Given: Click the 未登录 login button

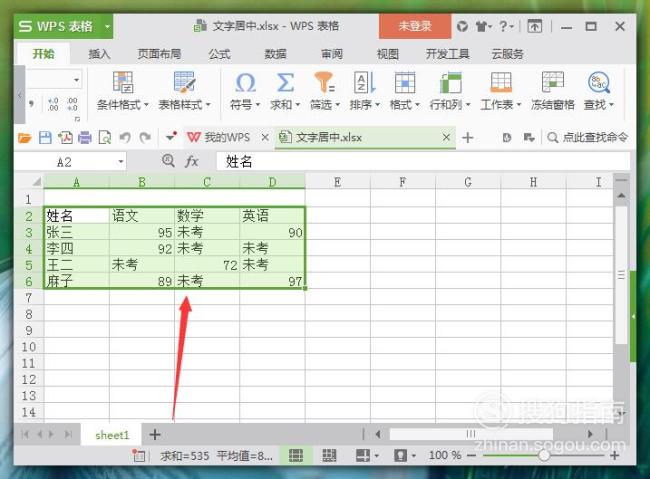Looking at the screenshot, I should 415,26.
